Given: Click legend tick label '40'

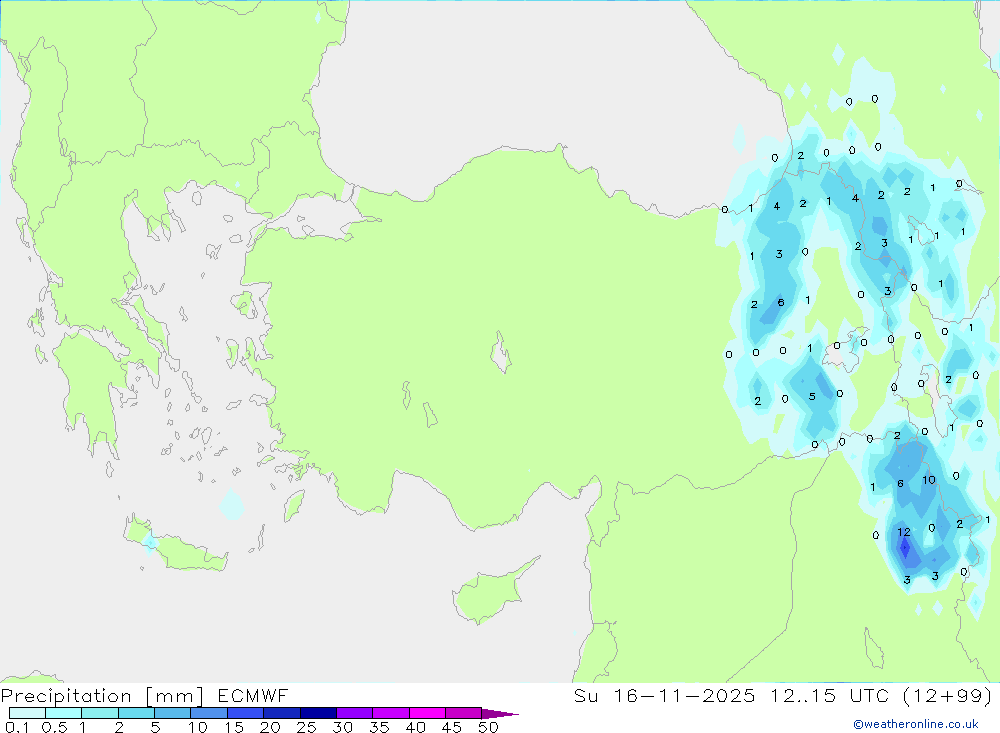Looking at the screenshot, I should point(415,727).
